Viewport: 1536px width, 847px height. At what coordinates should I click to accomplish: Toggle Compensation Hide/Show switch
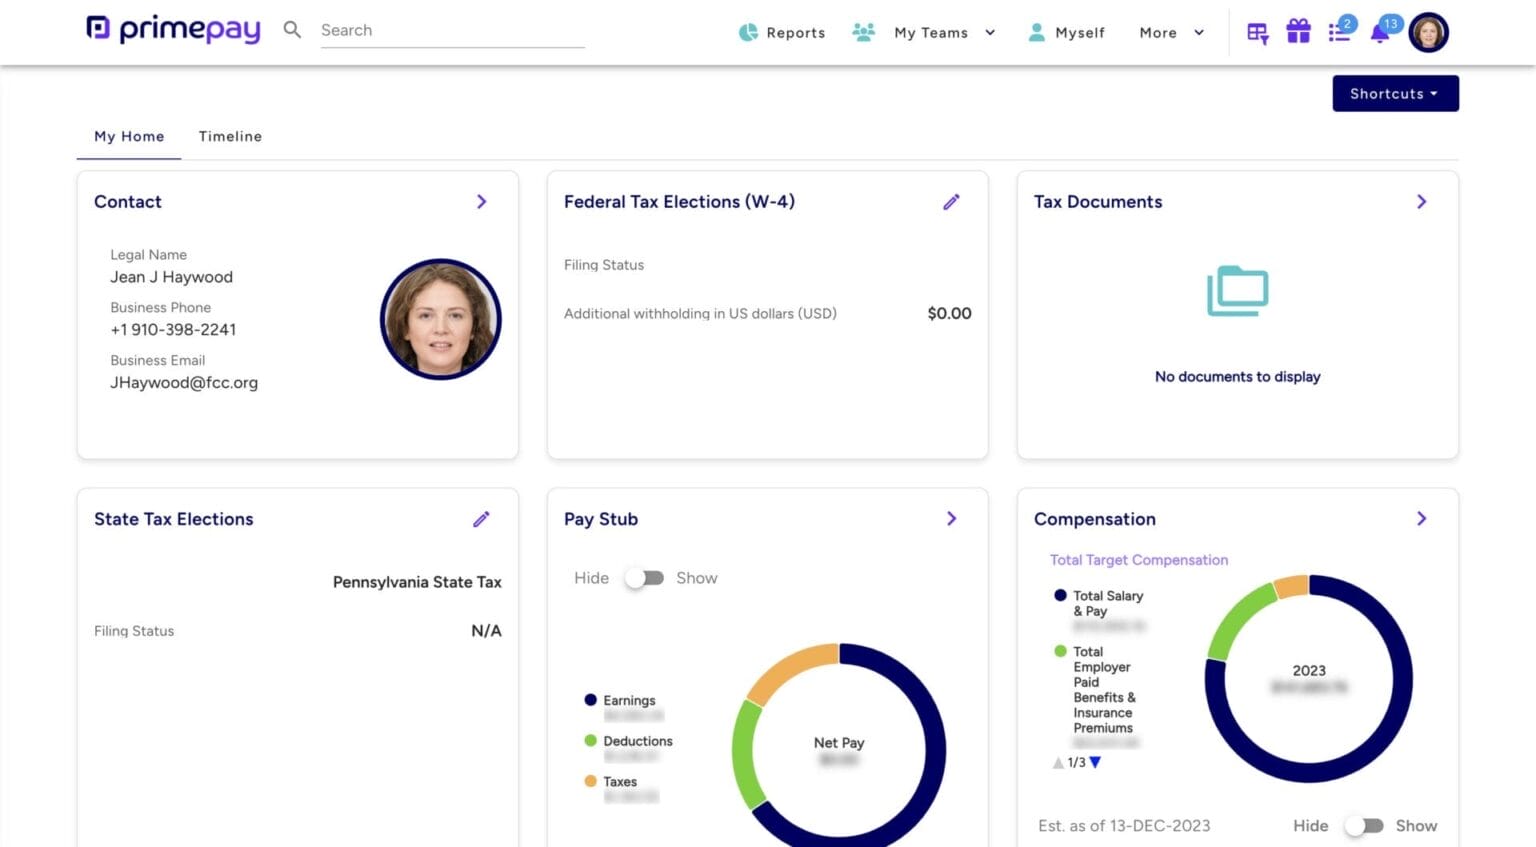coord(1364,825)
